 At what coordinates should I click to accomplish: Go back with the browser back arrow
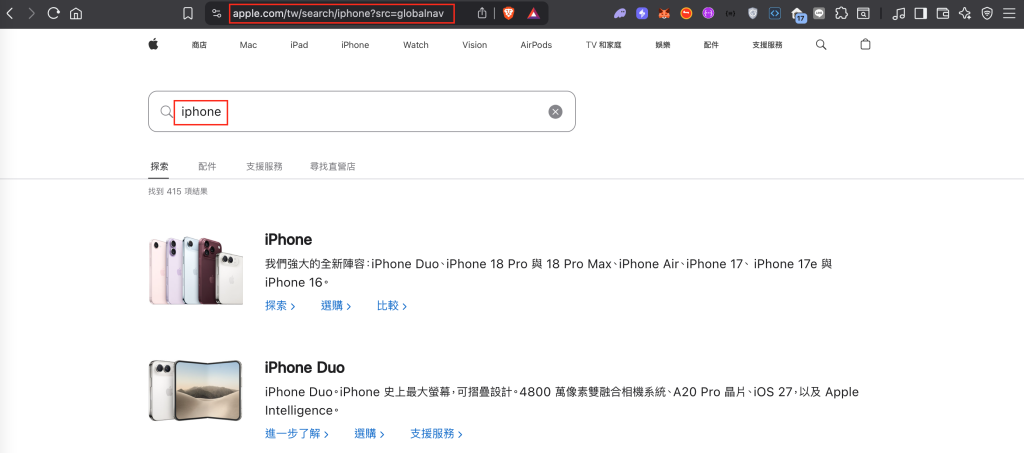click(10, 13)
